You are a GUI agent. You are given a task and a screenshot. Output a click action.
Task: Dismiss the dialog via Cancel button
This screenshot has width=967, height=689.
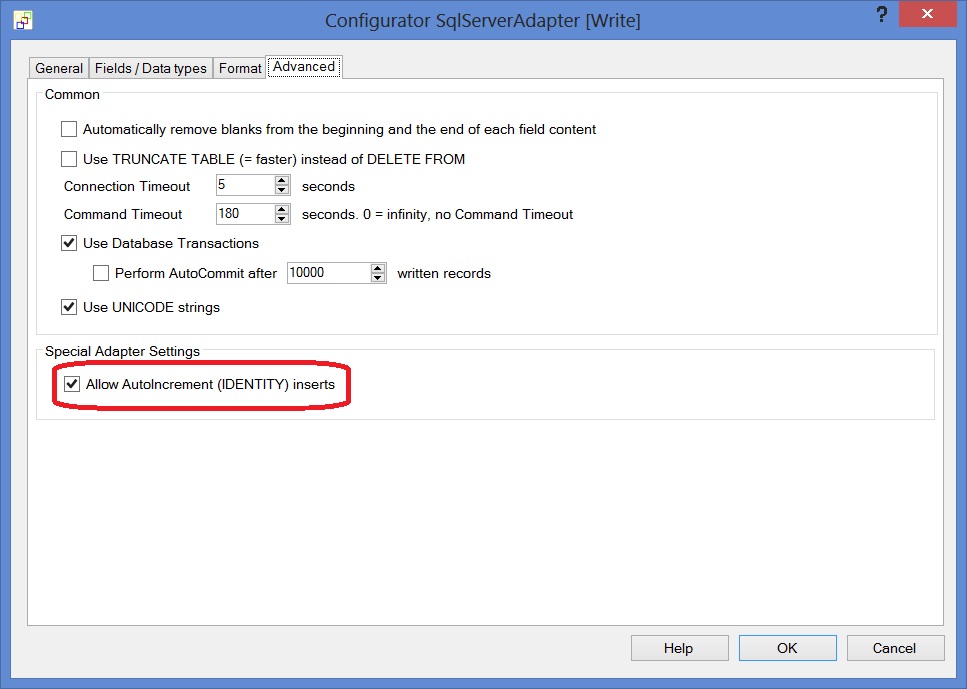click(x=895, y=647)
